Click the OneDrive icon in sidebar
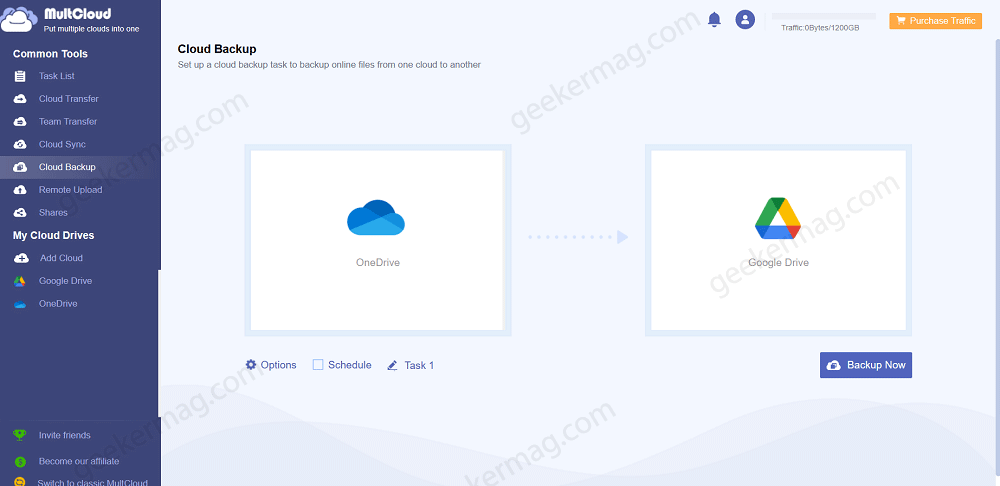1000x486 pixels. (20, 304)
